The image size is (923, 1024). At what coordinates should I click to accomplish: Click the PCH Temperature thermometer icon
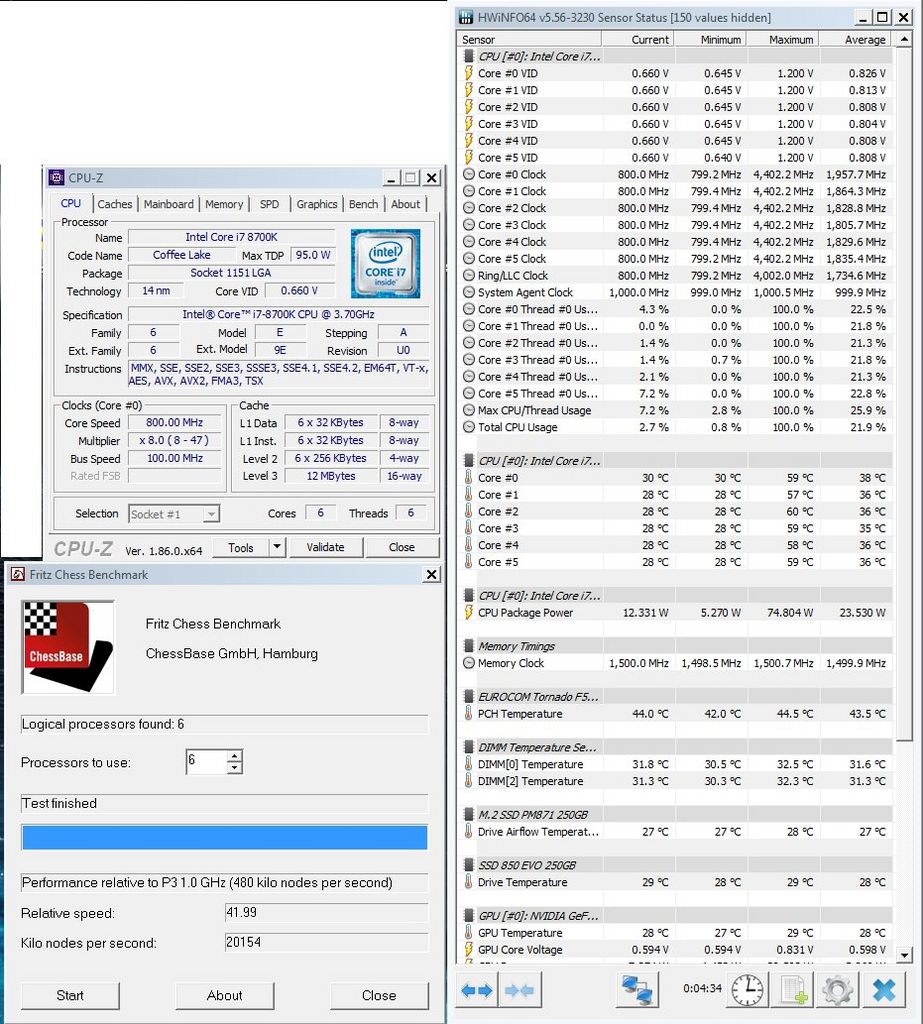(x=468, y=713)
